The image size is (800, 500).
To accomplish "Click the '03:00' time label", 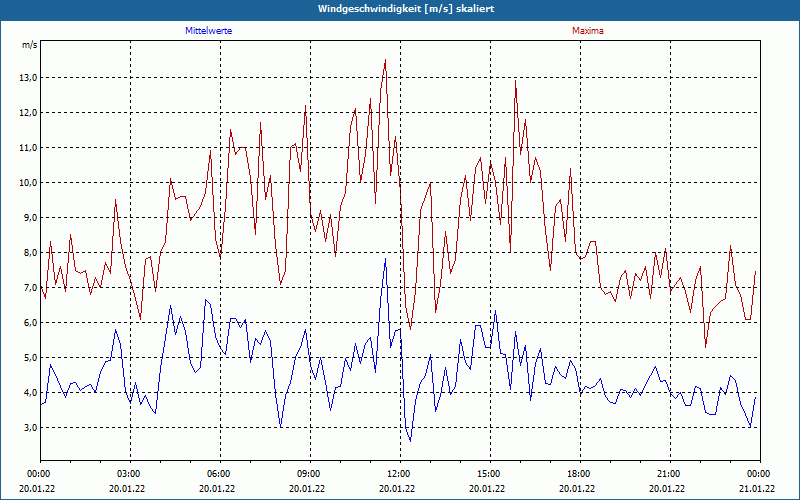I will [x=131, y=474].
